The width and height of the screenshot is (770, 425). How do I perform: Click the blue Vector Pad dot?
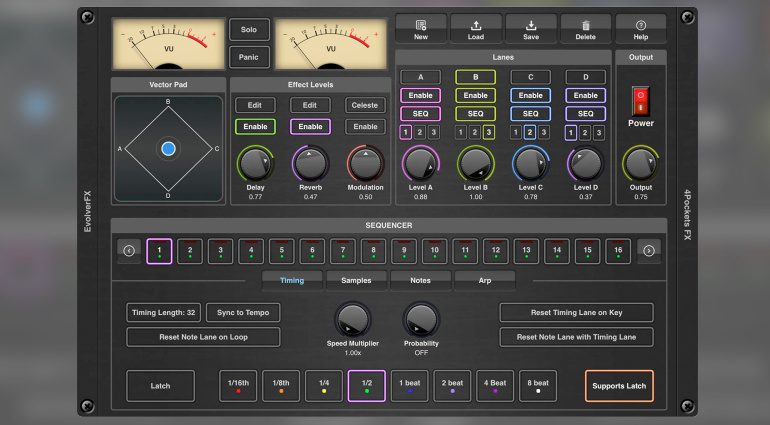point(168,149)
